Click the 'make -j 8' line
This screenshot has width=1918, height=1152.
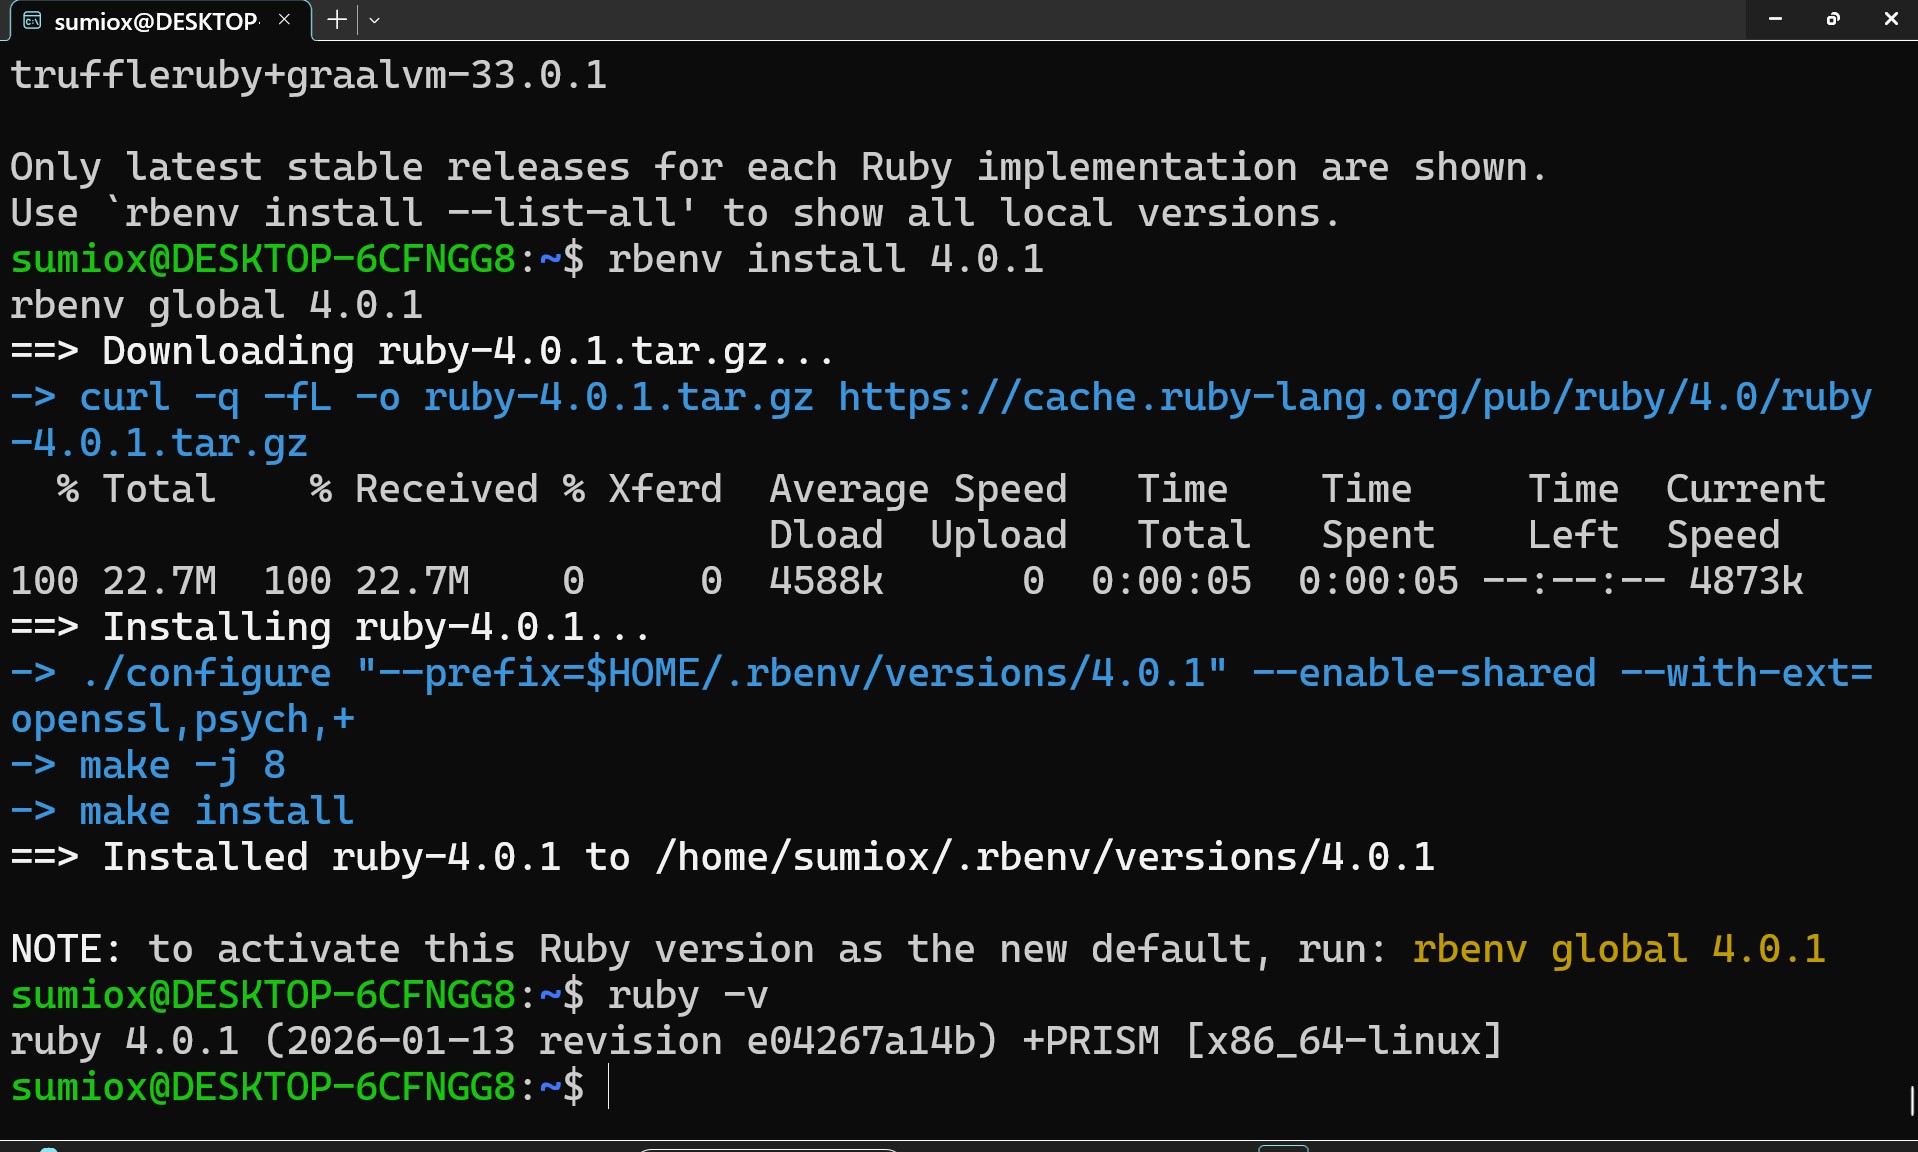(182, 766)
